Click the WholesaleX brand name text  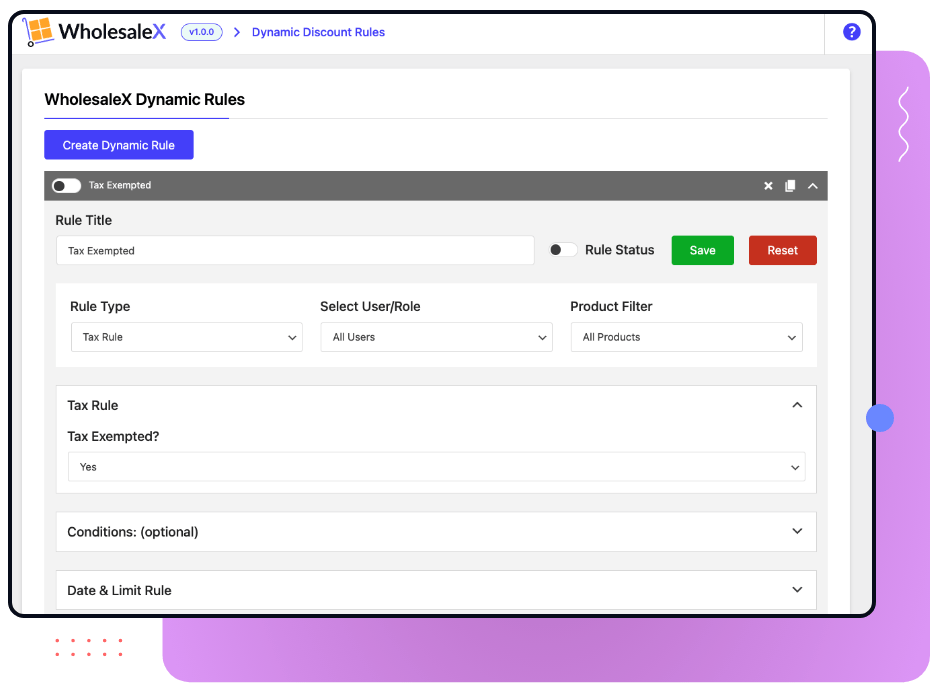(x=112, y=31)
